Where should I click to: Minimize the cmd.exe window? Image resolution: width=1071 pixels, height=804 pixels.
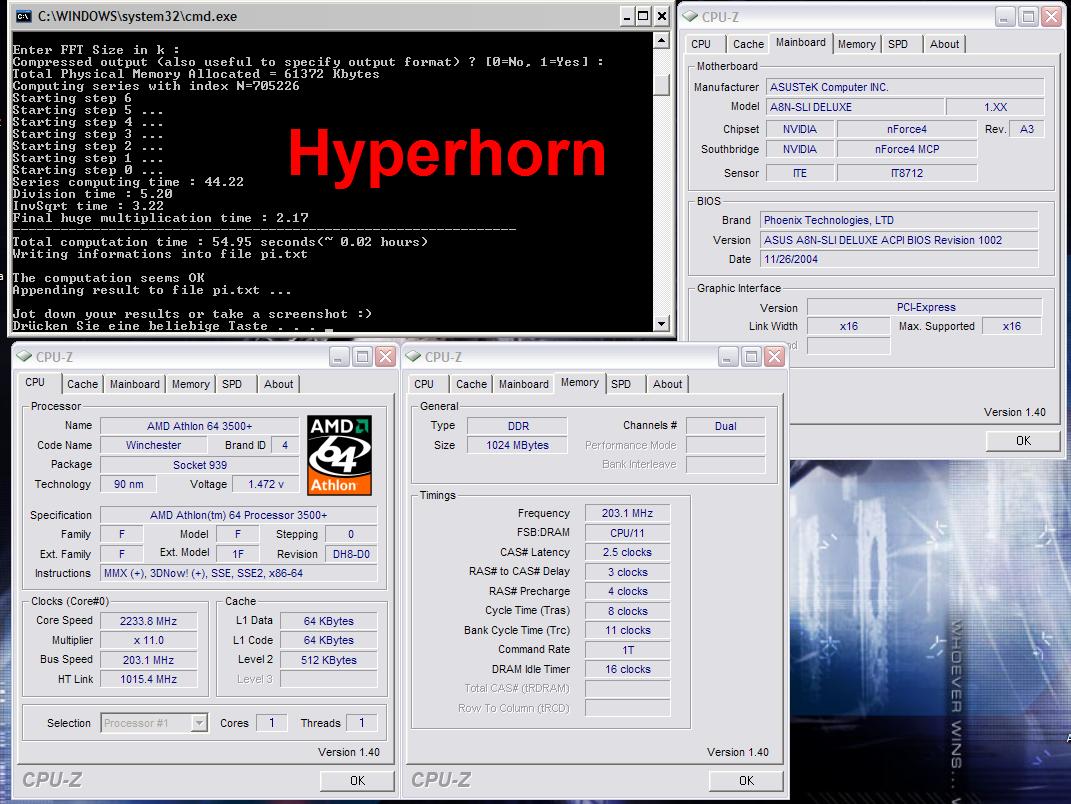point(626,16)
